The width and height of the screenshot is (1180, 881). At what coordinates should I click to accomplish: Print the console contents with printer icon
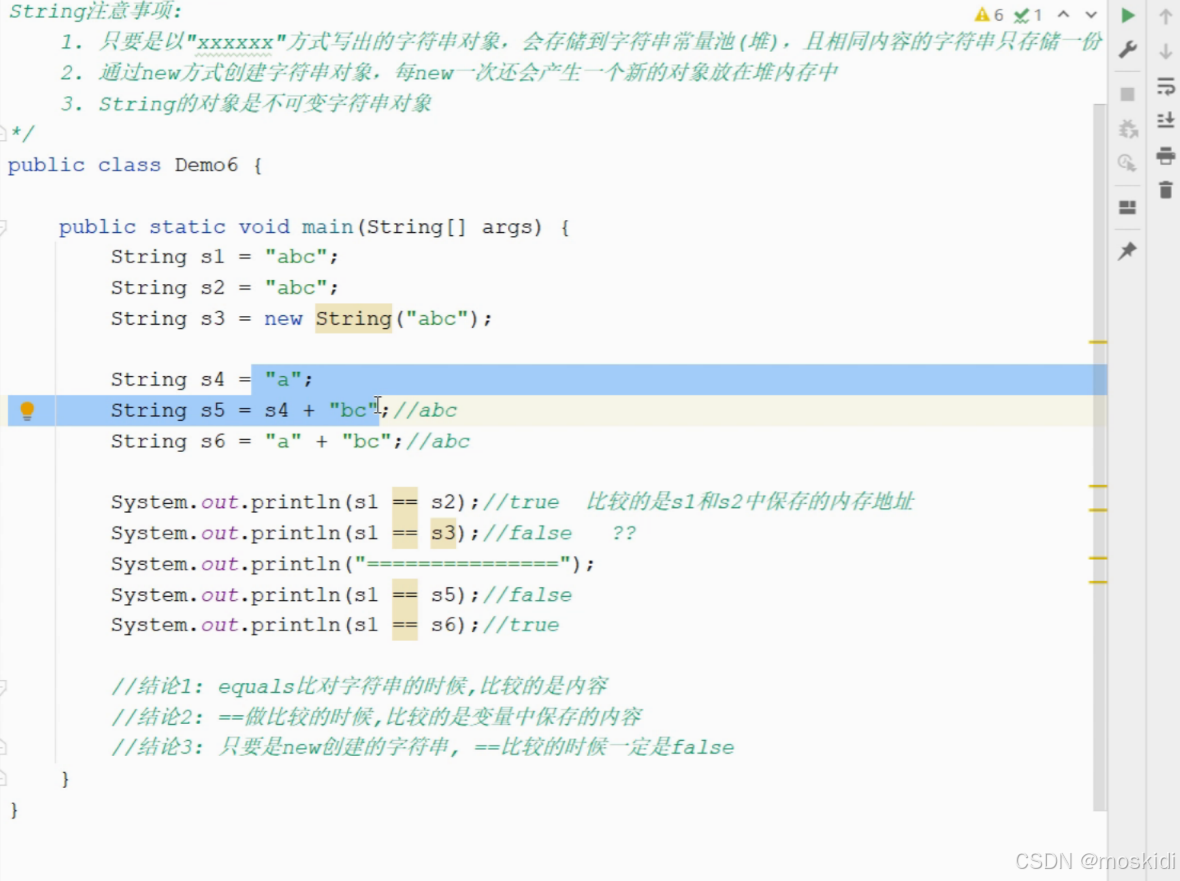[x=1166, y=155]
